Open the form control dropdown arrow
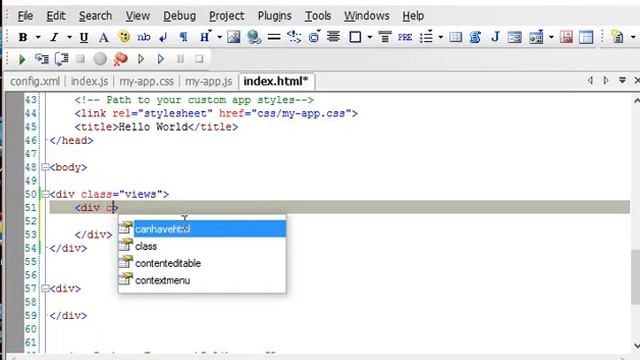640x360 pixels. coord(551,37)
